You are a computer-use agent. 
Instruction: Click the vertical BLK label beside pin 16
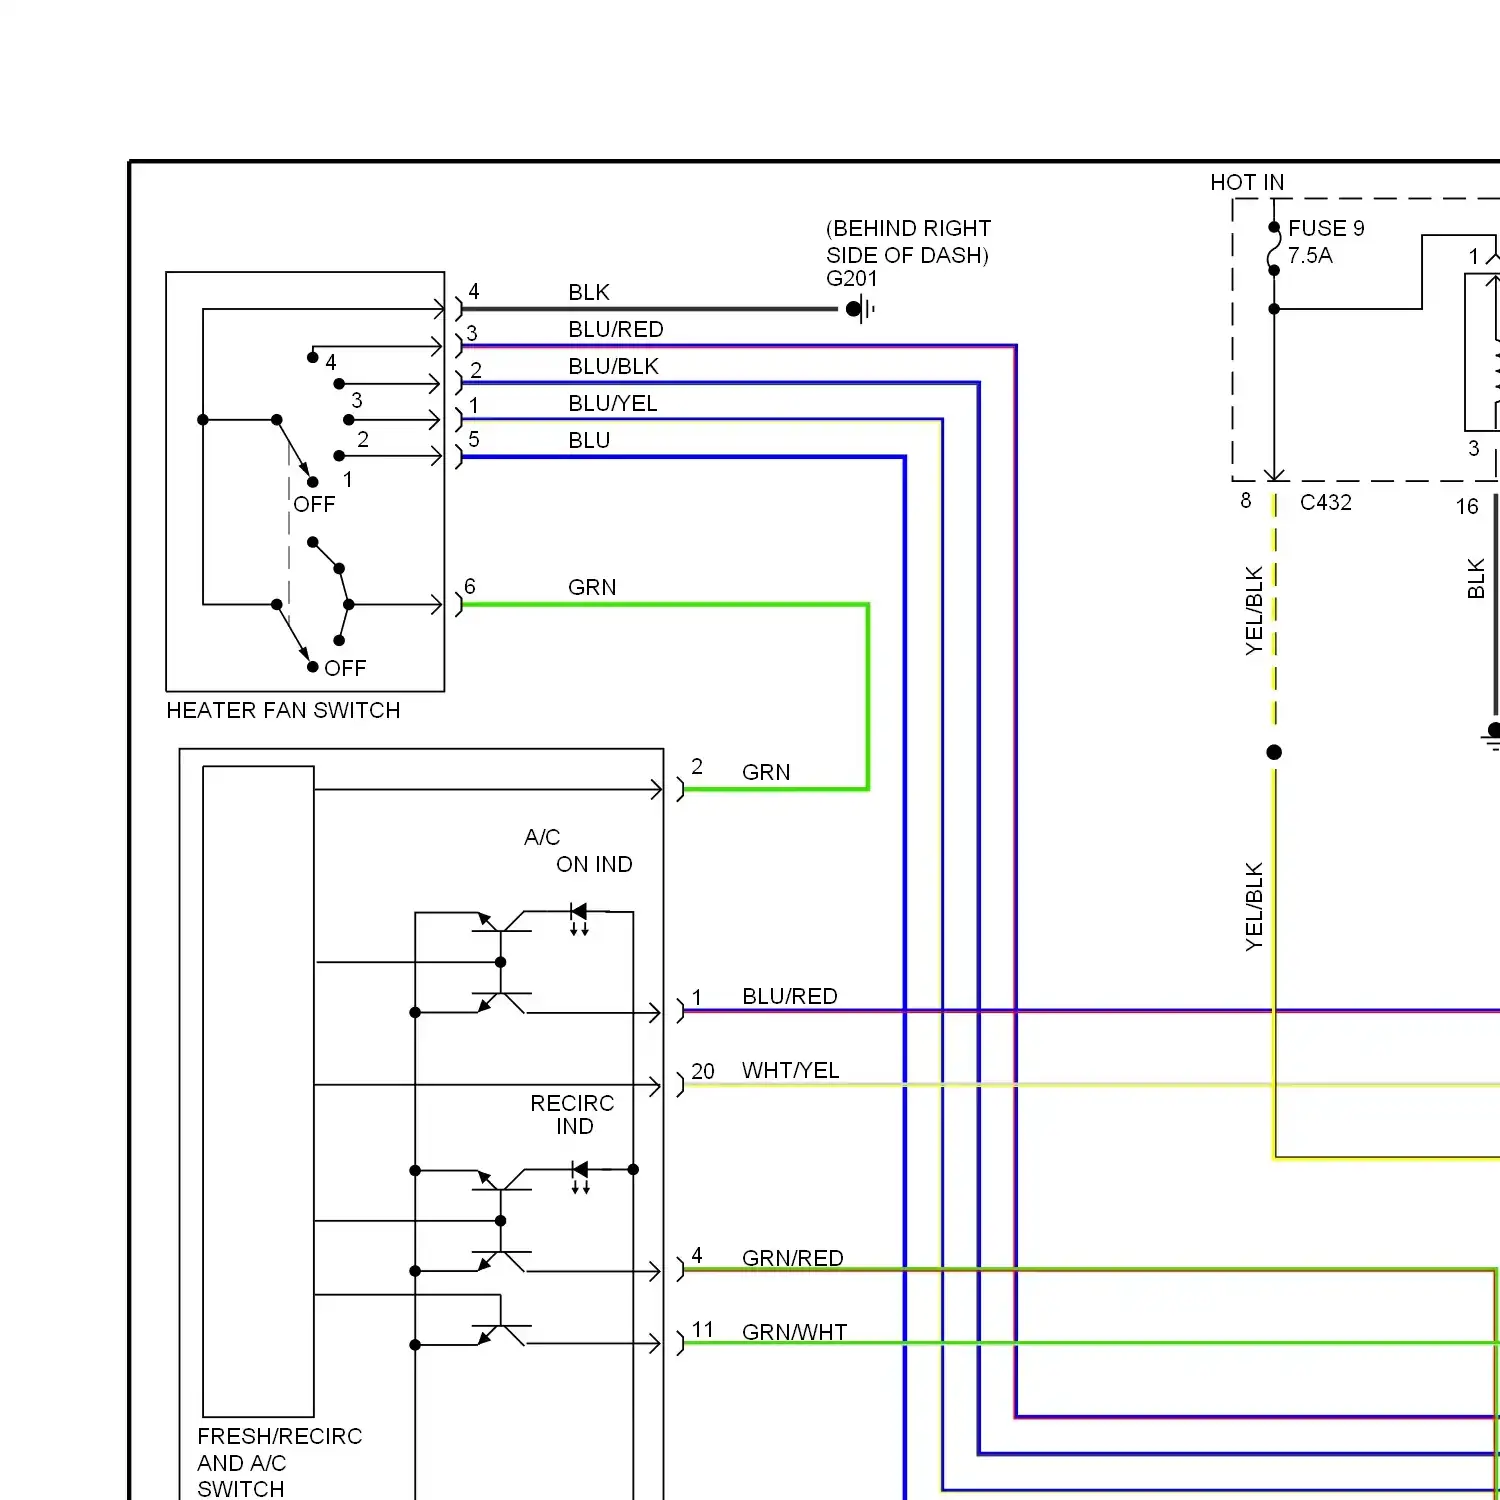(1476, 579)
